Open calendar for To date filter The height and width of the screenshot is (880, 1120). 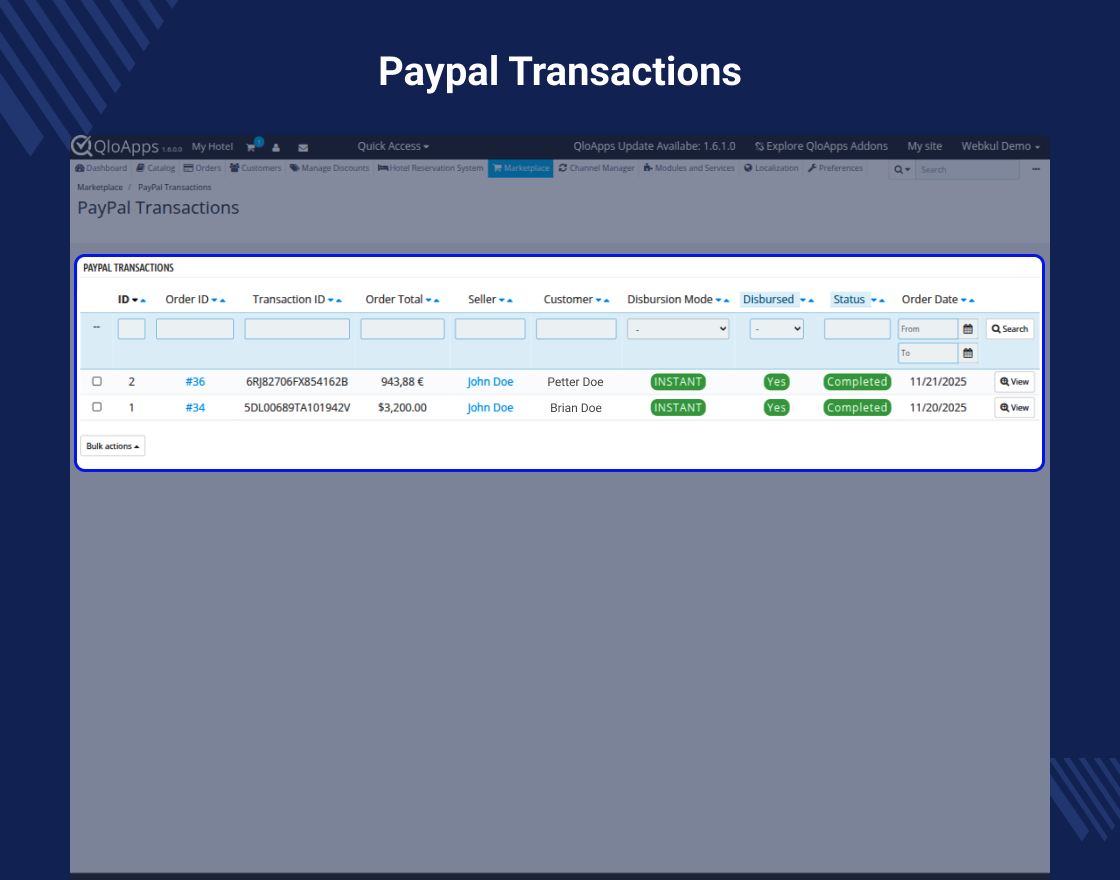pyautogui.click(x=968, y=353)
